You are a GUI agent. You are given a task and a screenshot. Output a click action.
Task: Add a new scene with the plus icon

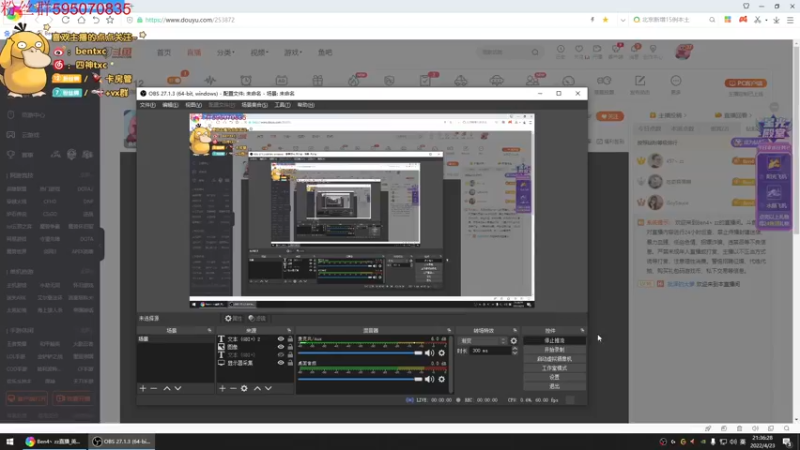pos(143,388)
